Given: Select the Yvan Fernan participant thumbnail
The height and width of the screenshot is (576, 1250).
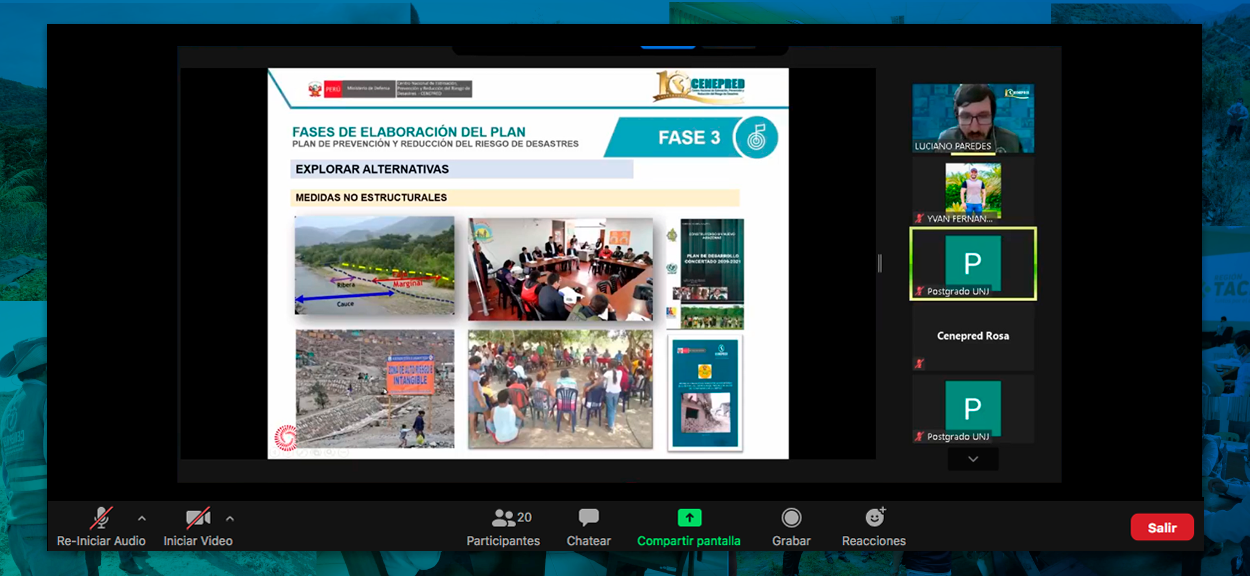Looking at the screenshot, I should pos(973,191).
